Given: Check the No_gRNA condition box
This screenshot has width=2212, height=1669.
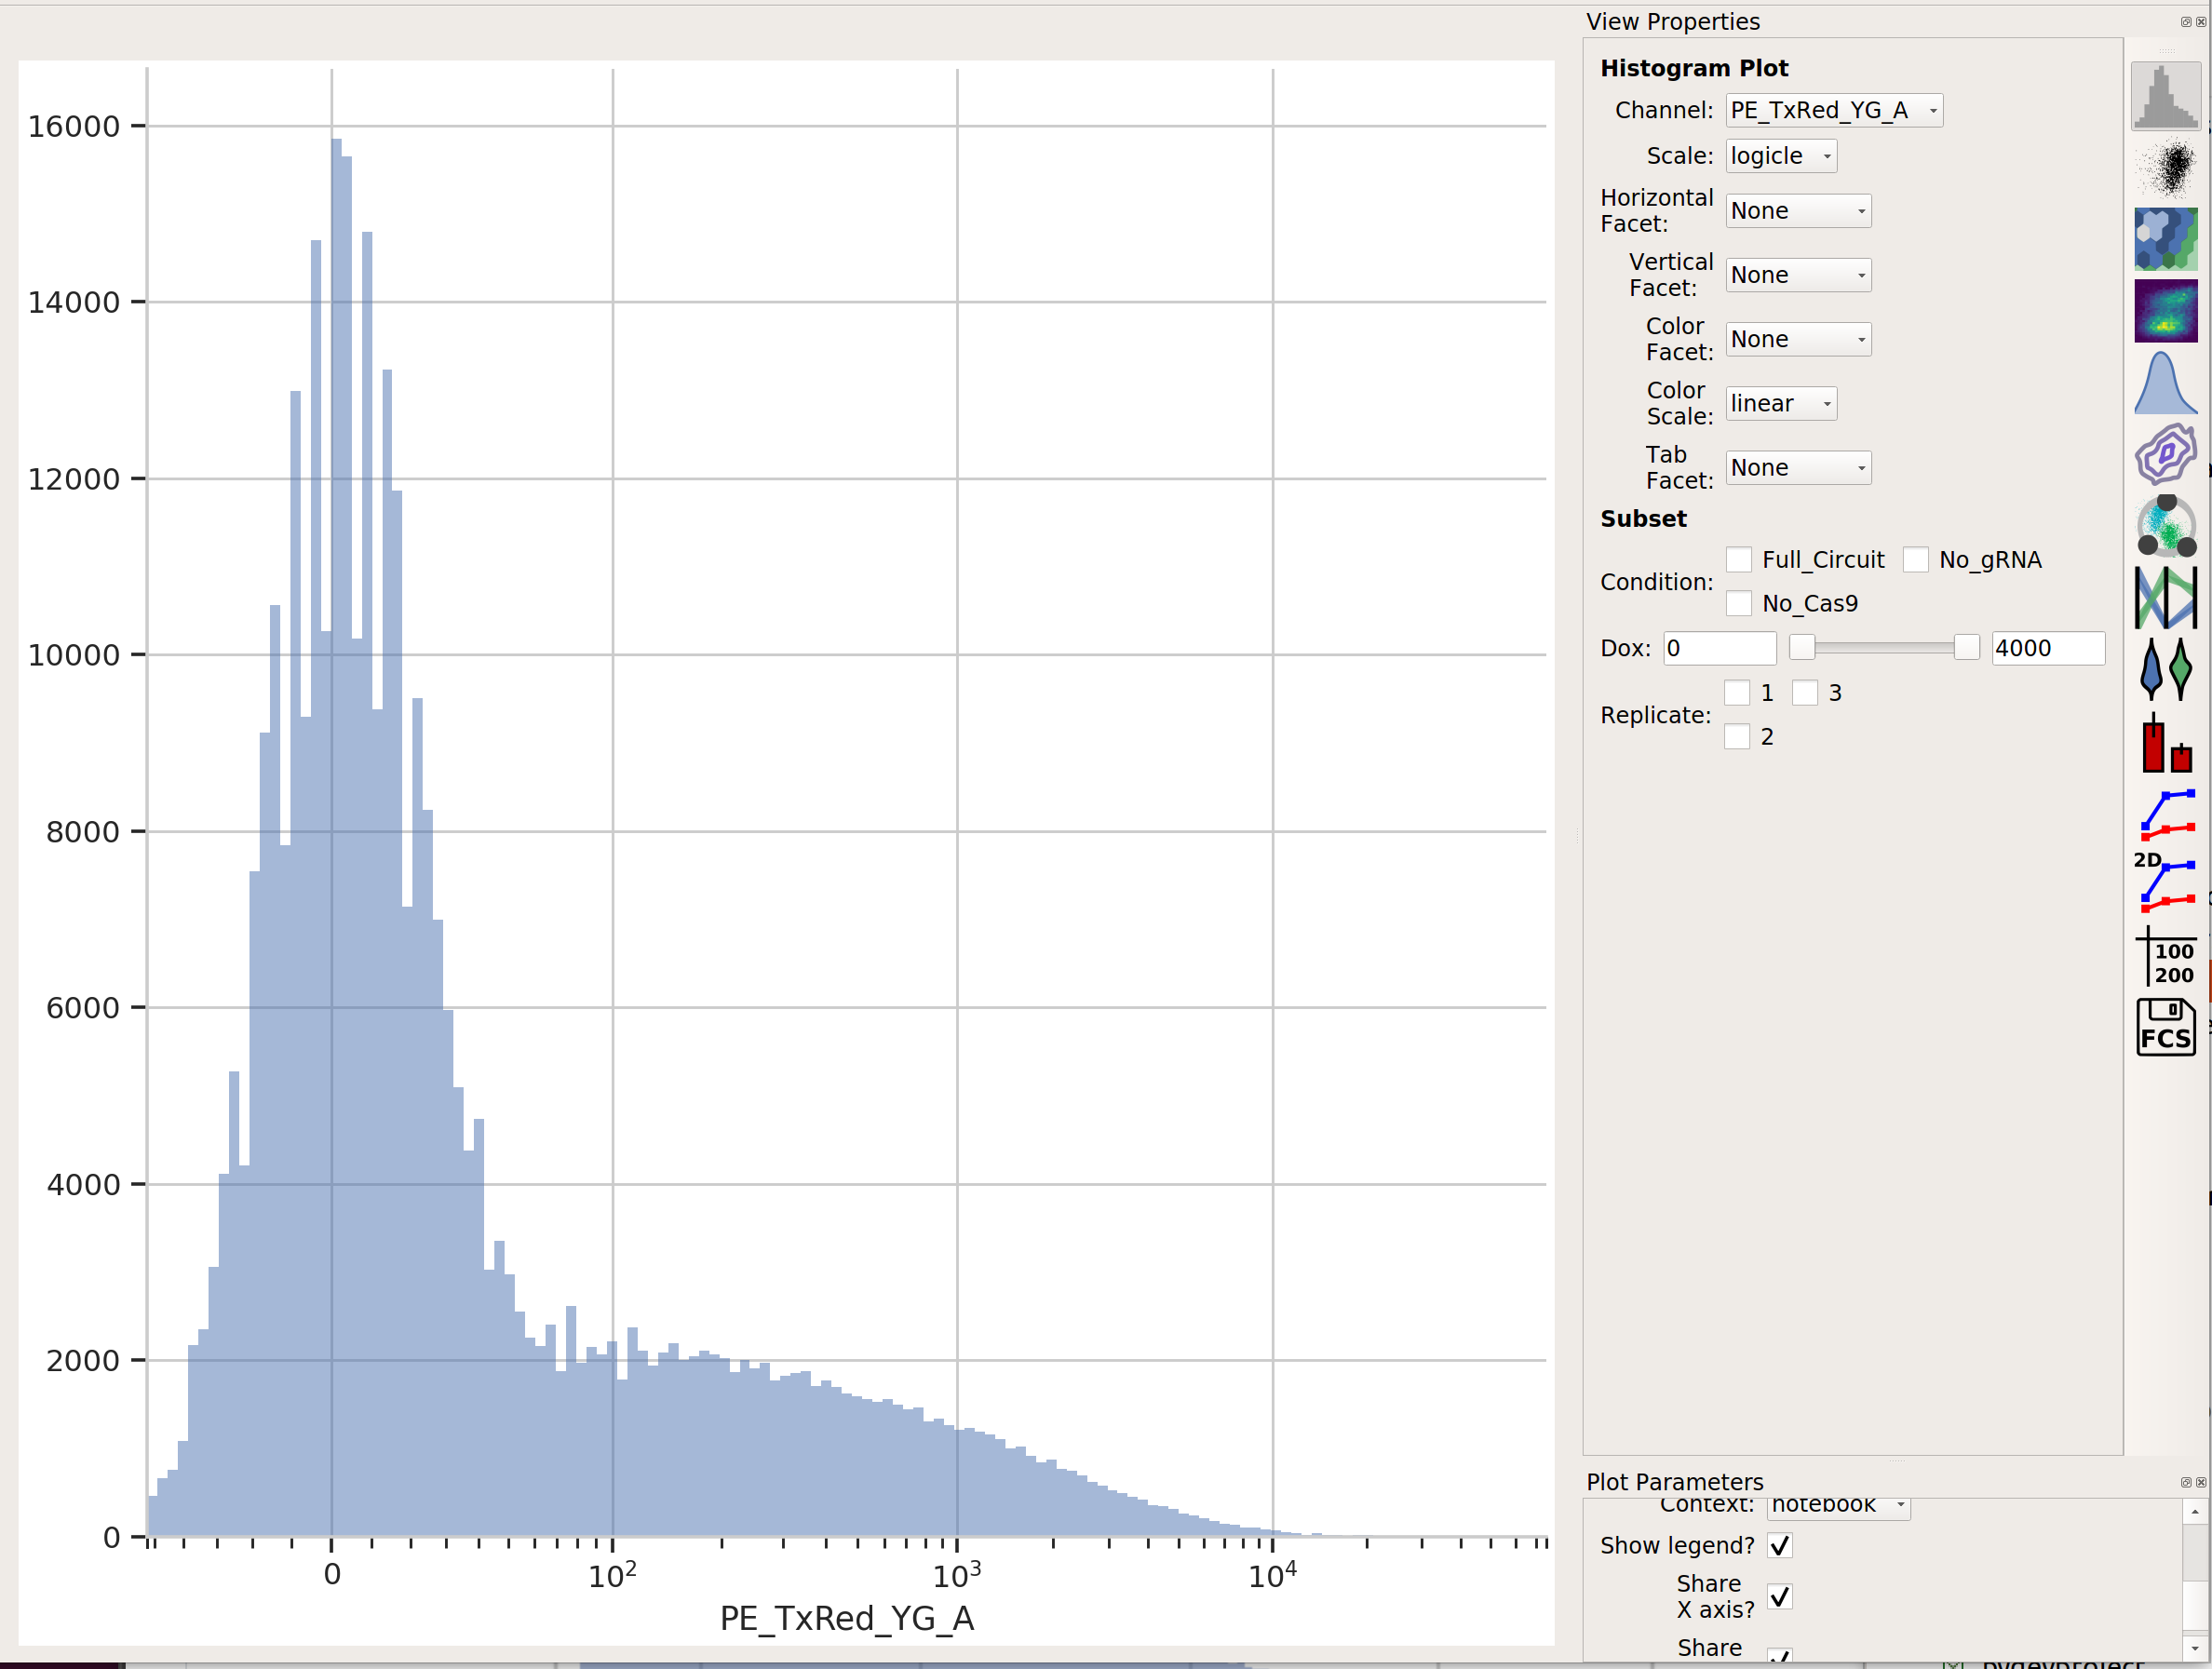Looking at the screenshot, I should coord(1916,560).
